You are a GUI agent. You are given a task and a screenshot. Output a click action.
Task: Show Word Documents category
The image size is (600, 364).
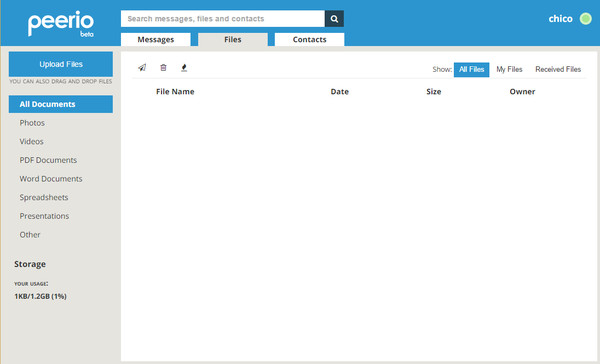pos(51,179)
